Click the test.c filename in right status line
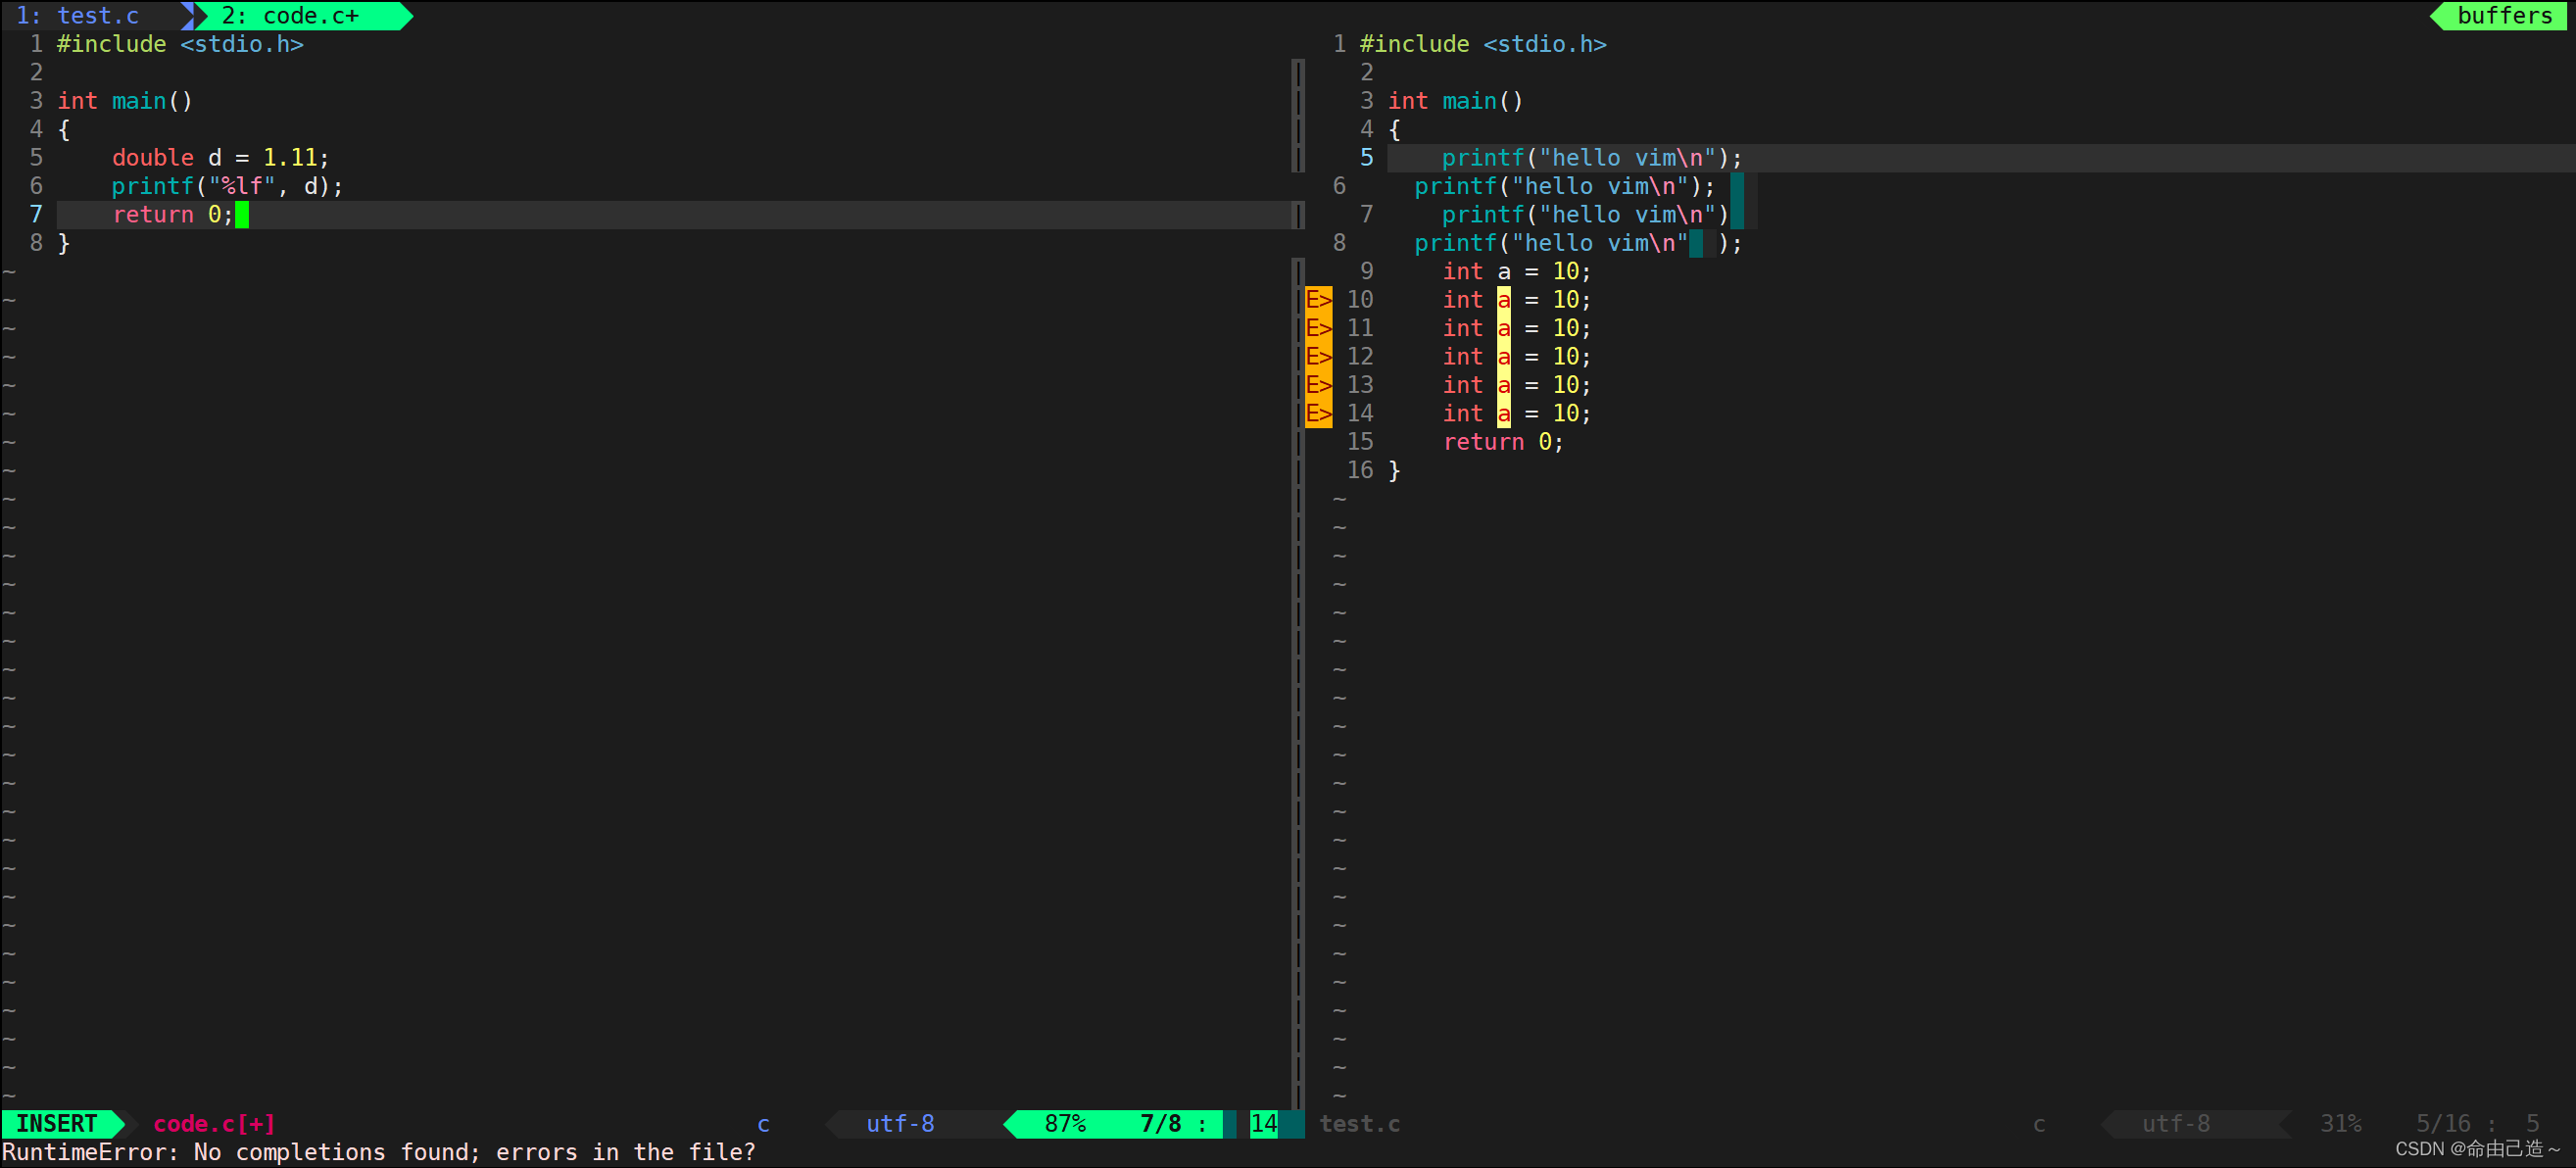Image resolution: width=2576 pixels, height=1168 pixels. click(x=1359, y=1124)
